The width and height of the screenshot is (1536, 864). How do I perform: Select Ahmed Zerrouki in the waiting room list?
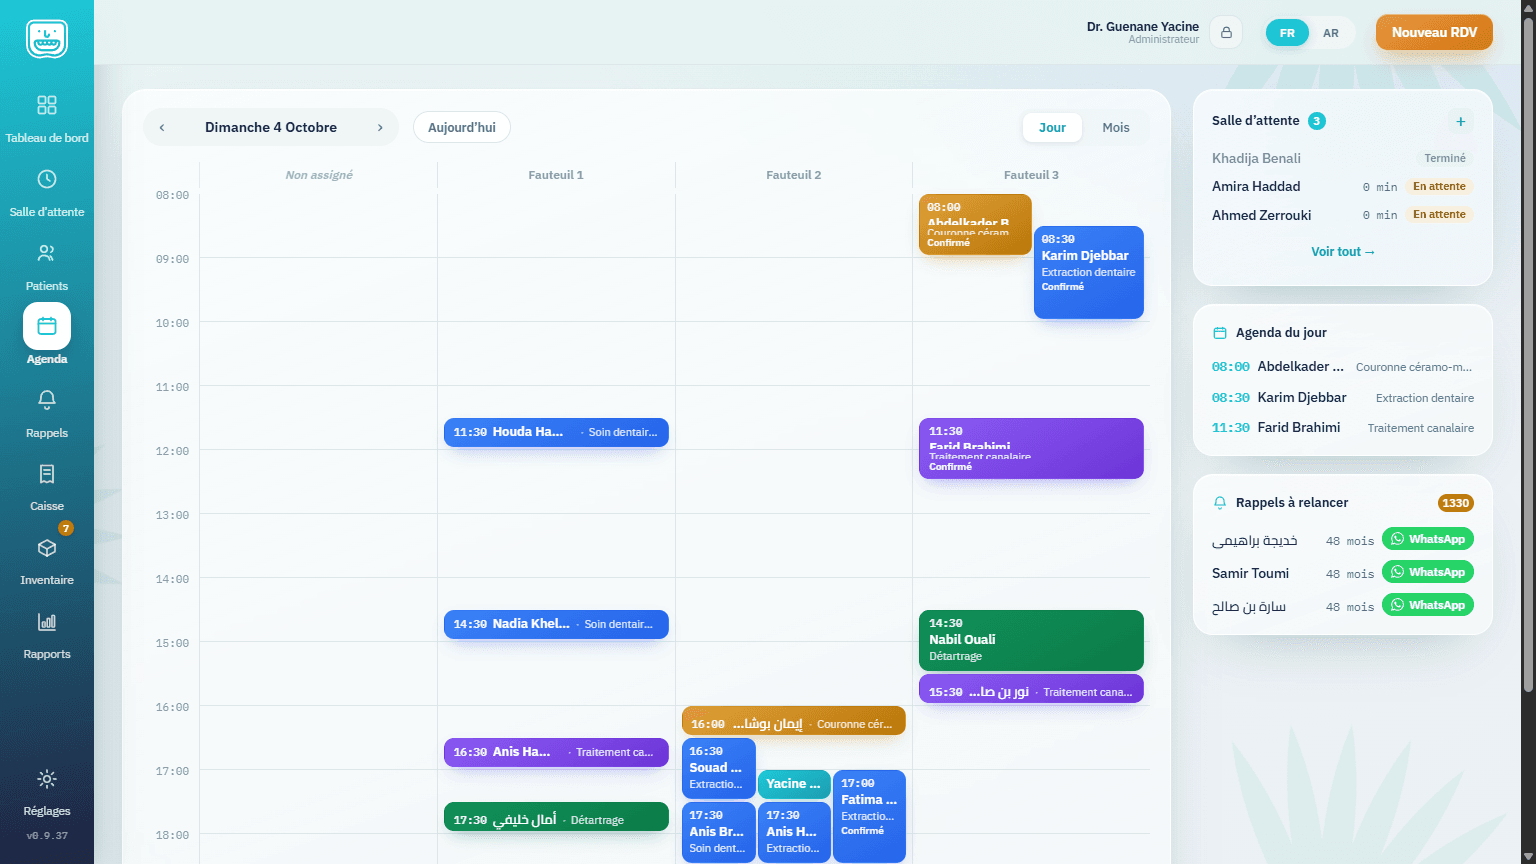(1342, 215)
